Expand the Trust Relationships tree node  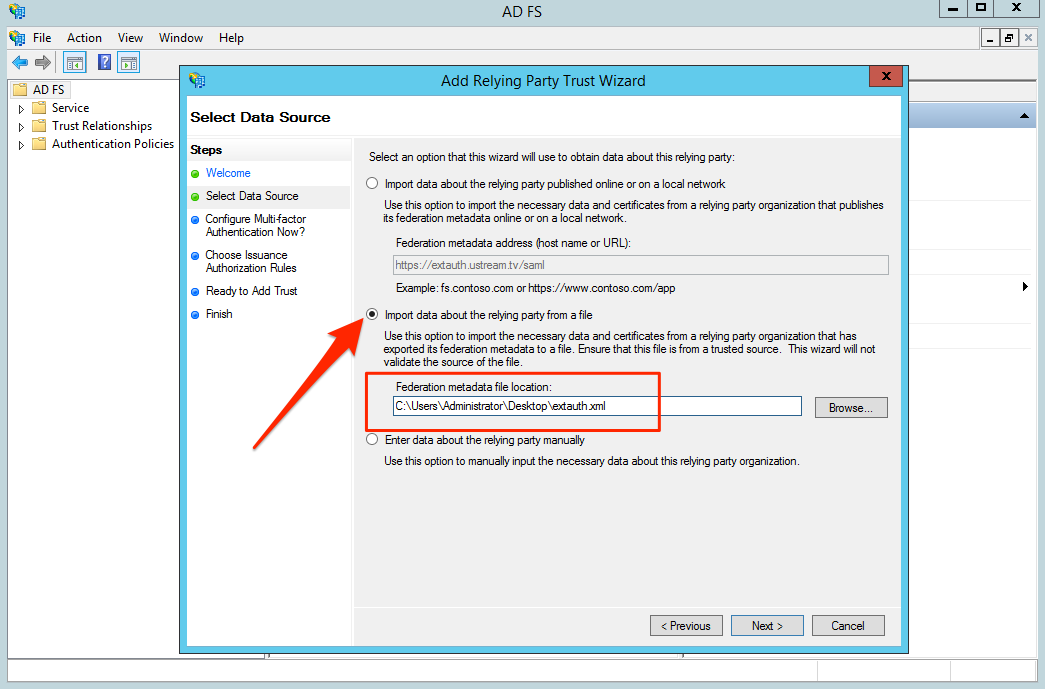tap(21, 127)
